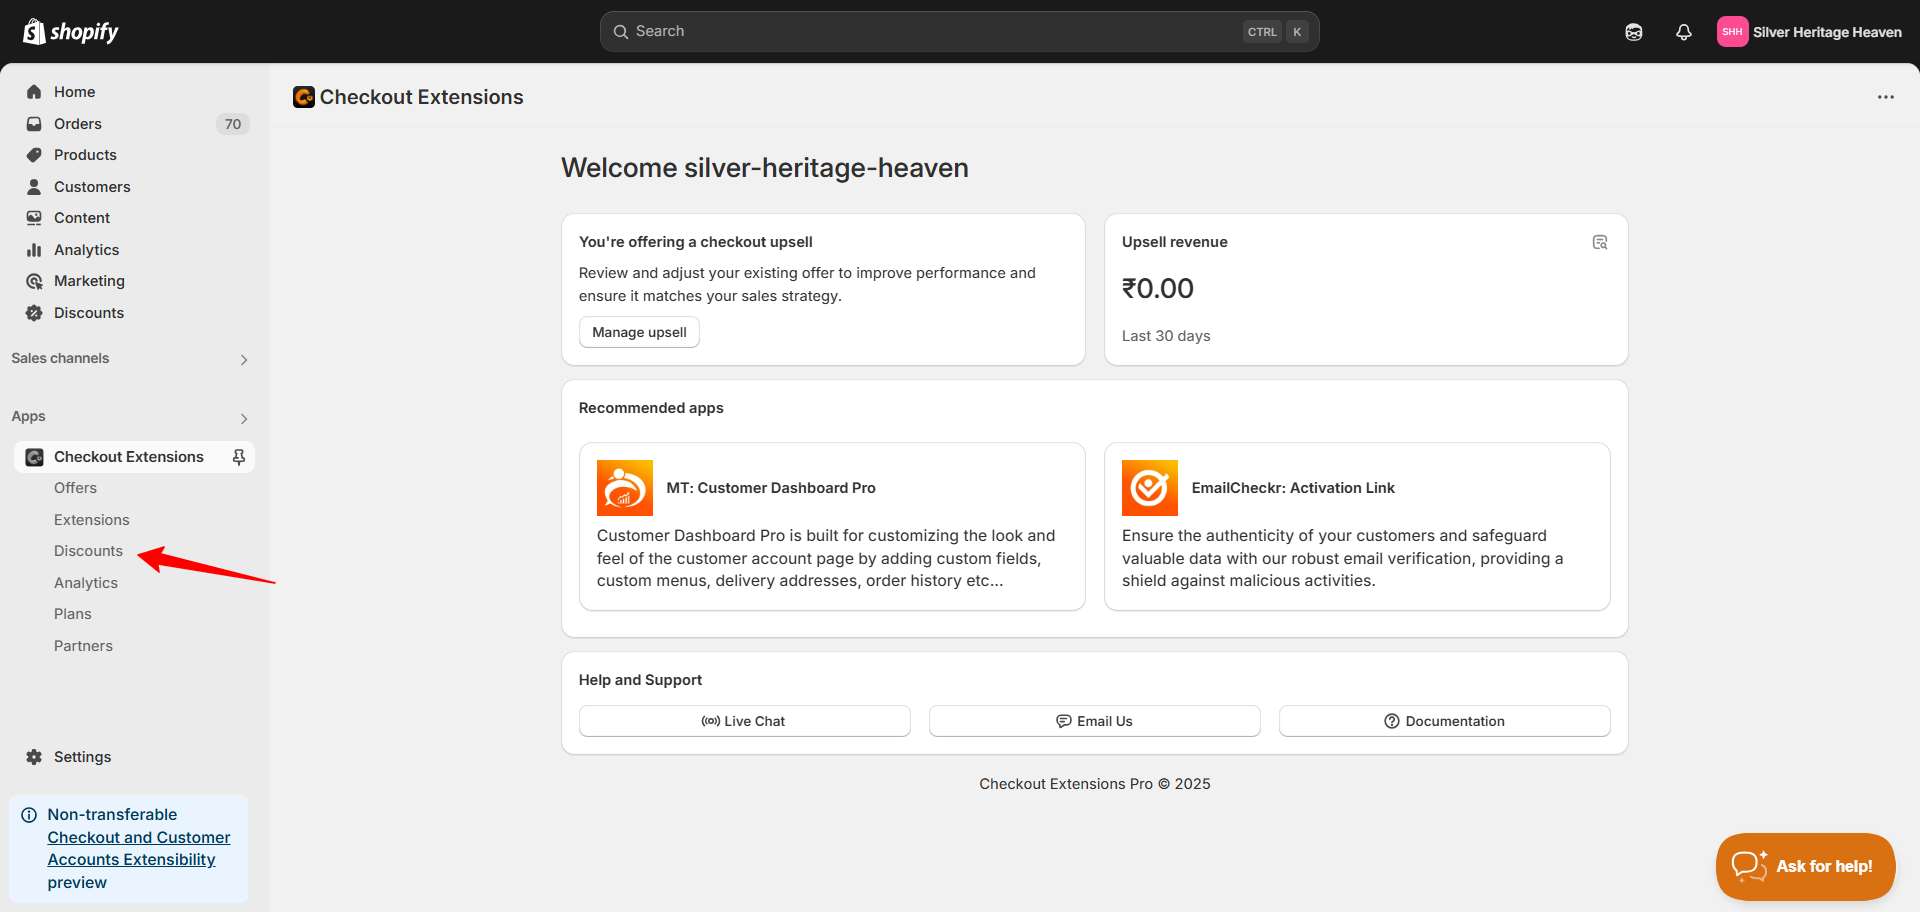Click "Checkout Extensions Pro © 2025" footer text

click(1095, 784)
